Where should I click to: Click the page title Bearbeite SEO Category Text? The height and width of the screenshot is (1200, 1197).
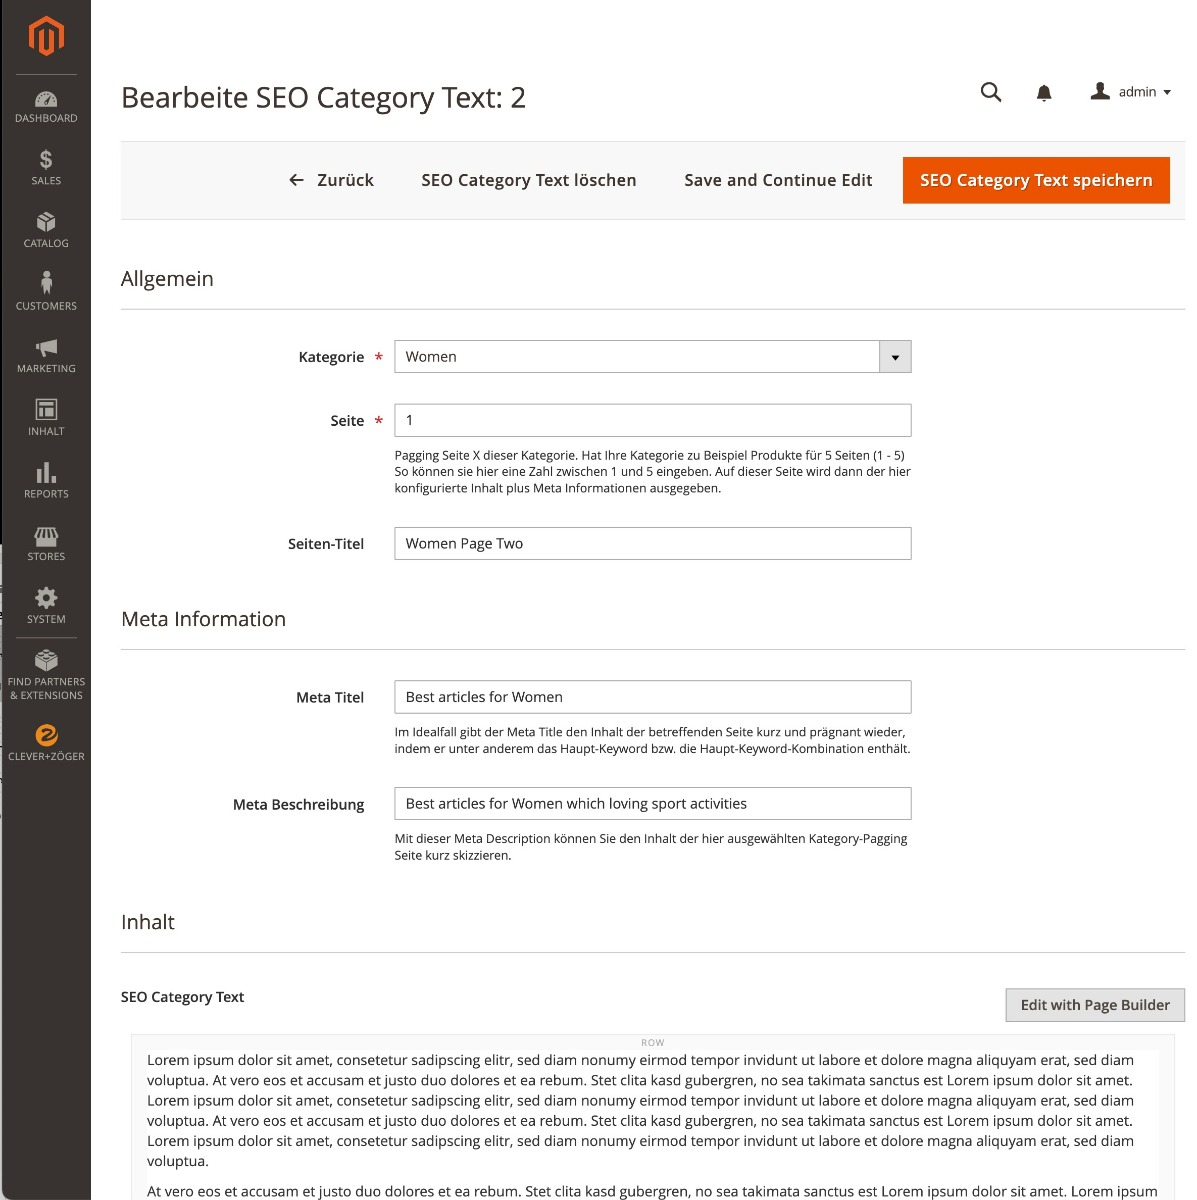point(323,98)
